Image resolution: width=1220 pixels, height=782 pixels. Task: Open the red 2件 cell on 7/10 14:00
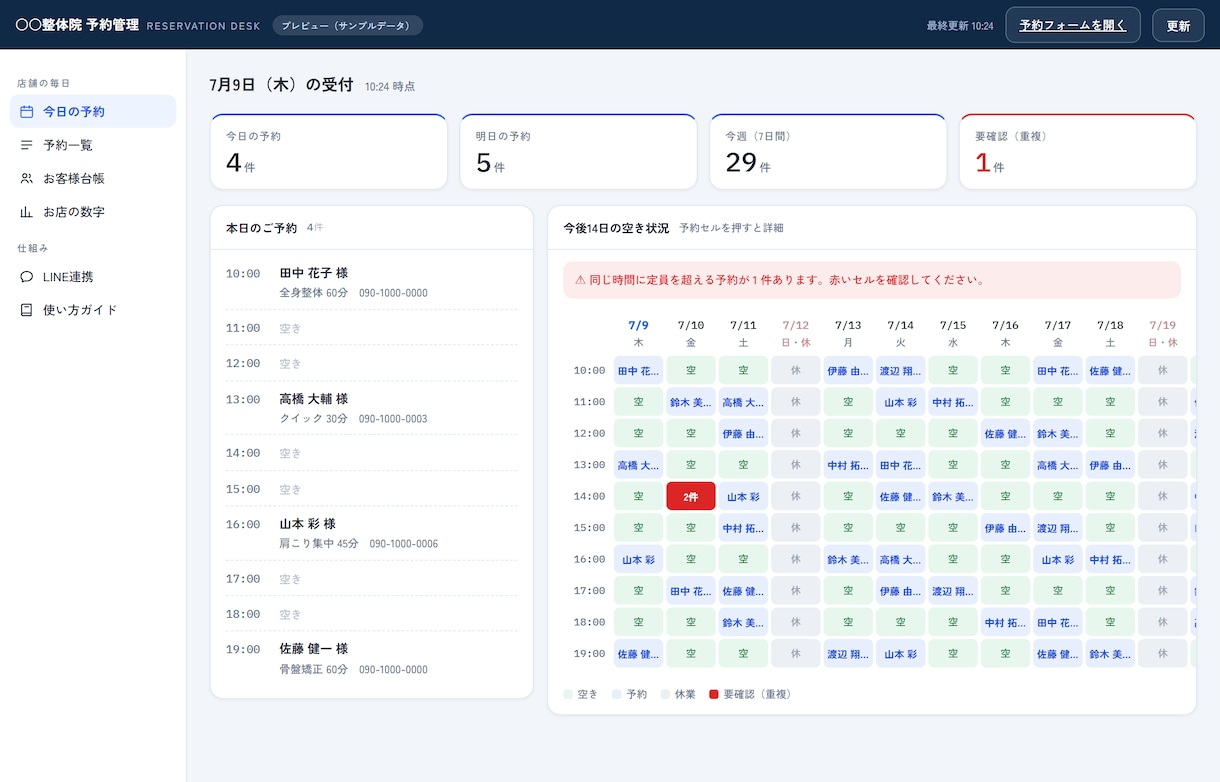(x=691, y=496)
